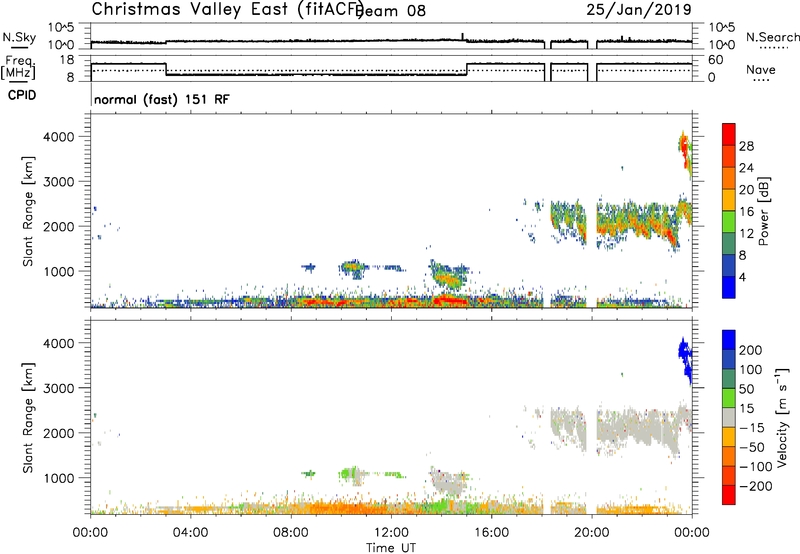Click the blue bottom of the power color bar
The image size is (800, 554).
point(729,287)
